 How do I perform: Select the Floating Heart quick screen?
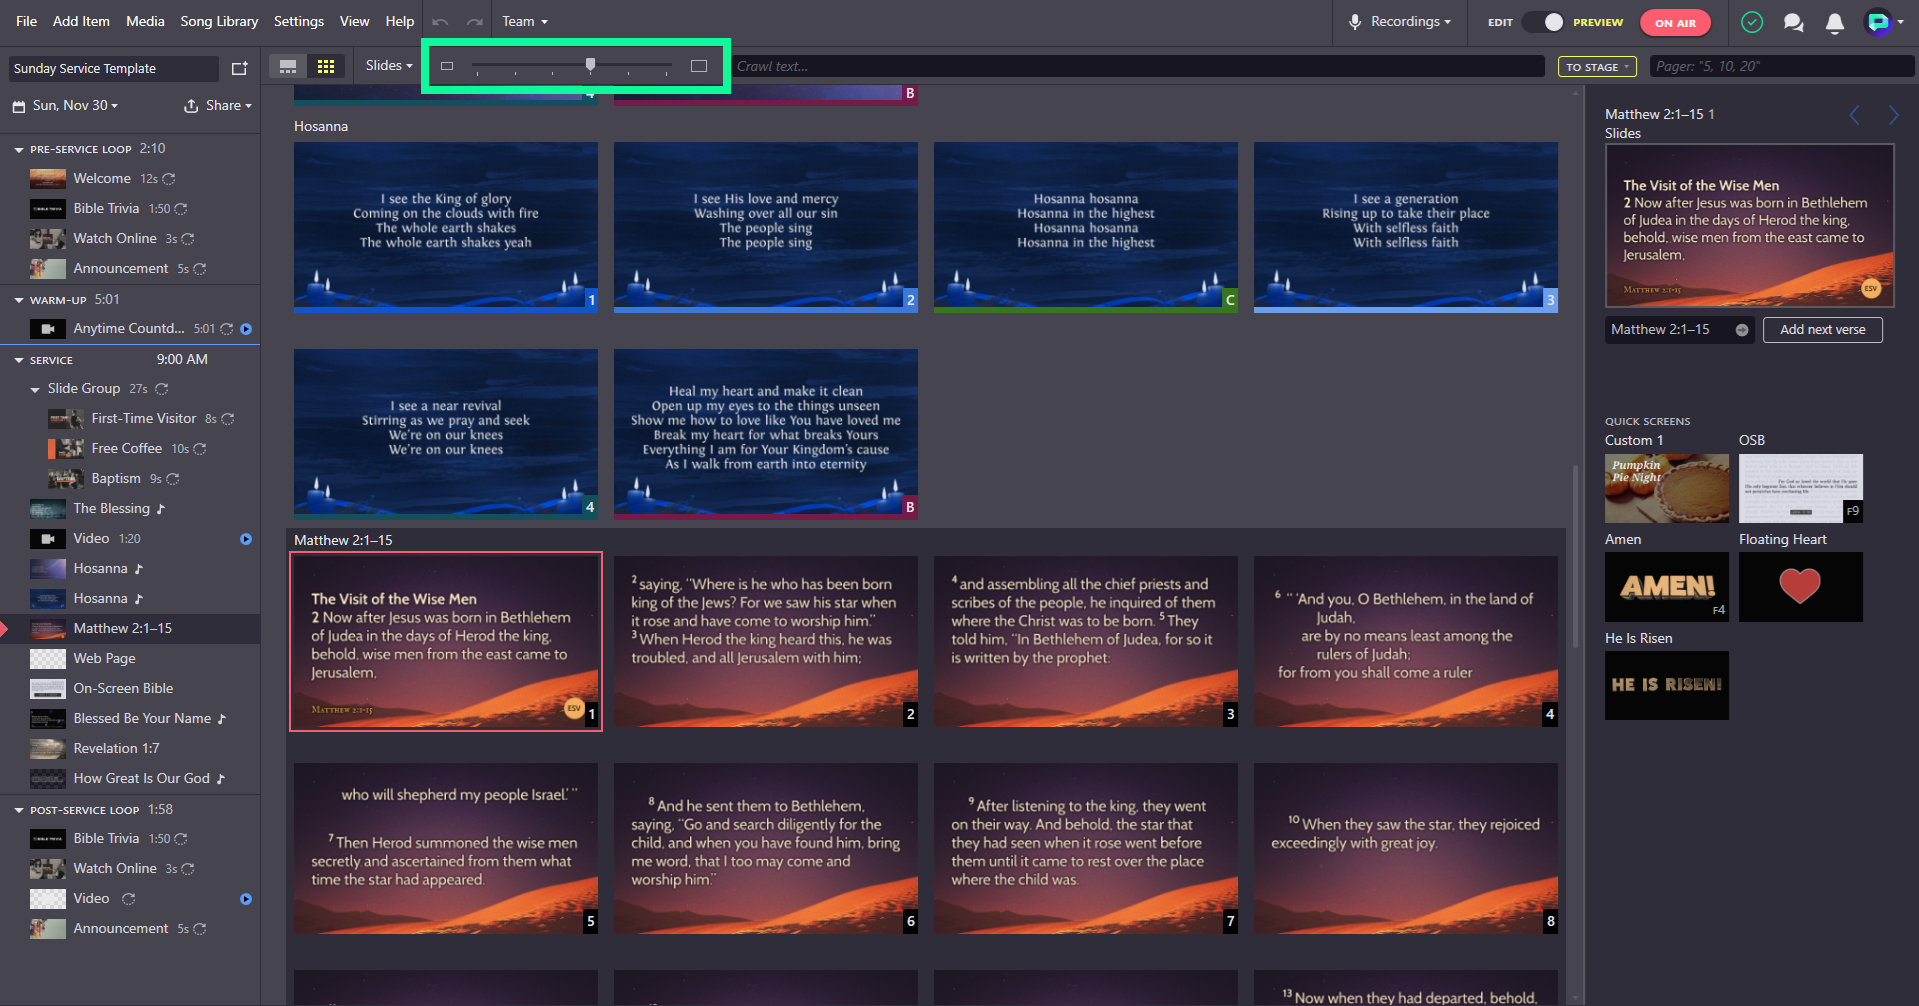(1800, 587)
